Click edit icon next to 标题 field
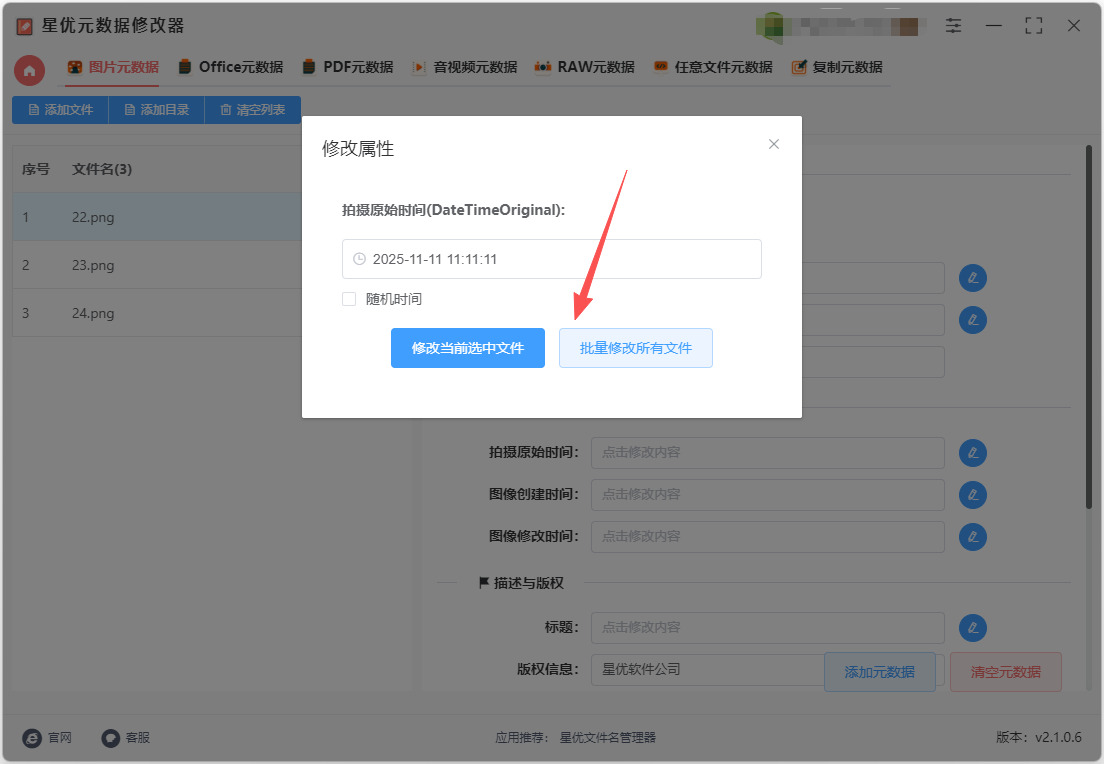Image resolution: width=1104 pixels, height=764 pixels. [x=972, y=627]
